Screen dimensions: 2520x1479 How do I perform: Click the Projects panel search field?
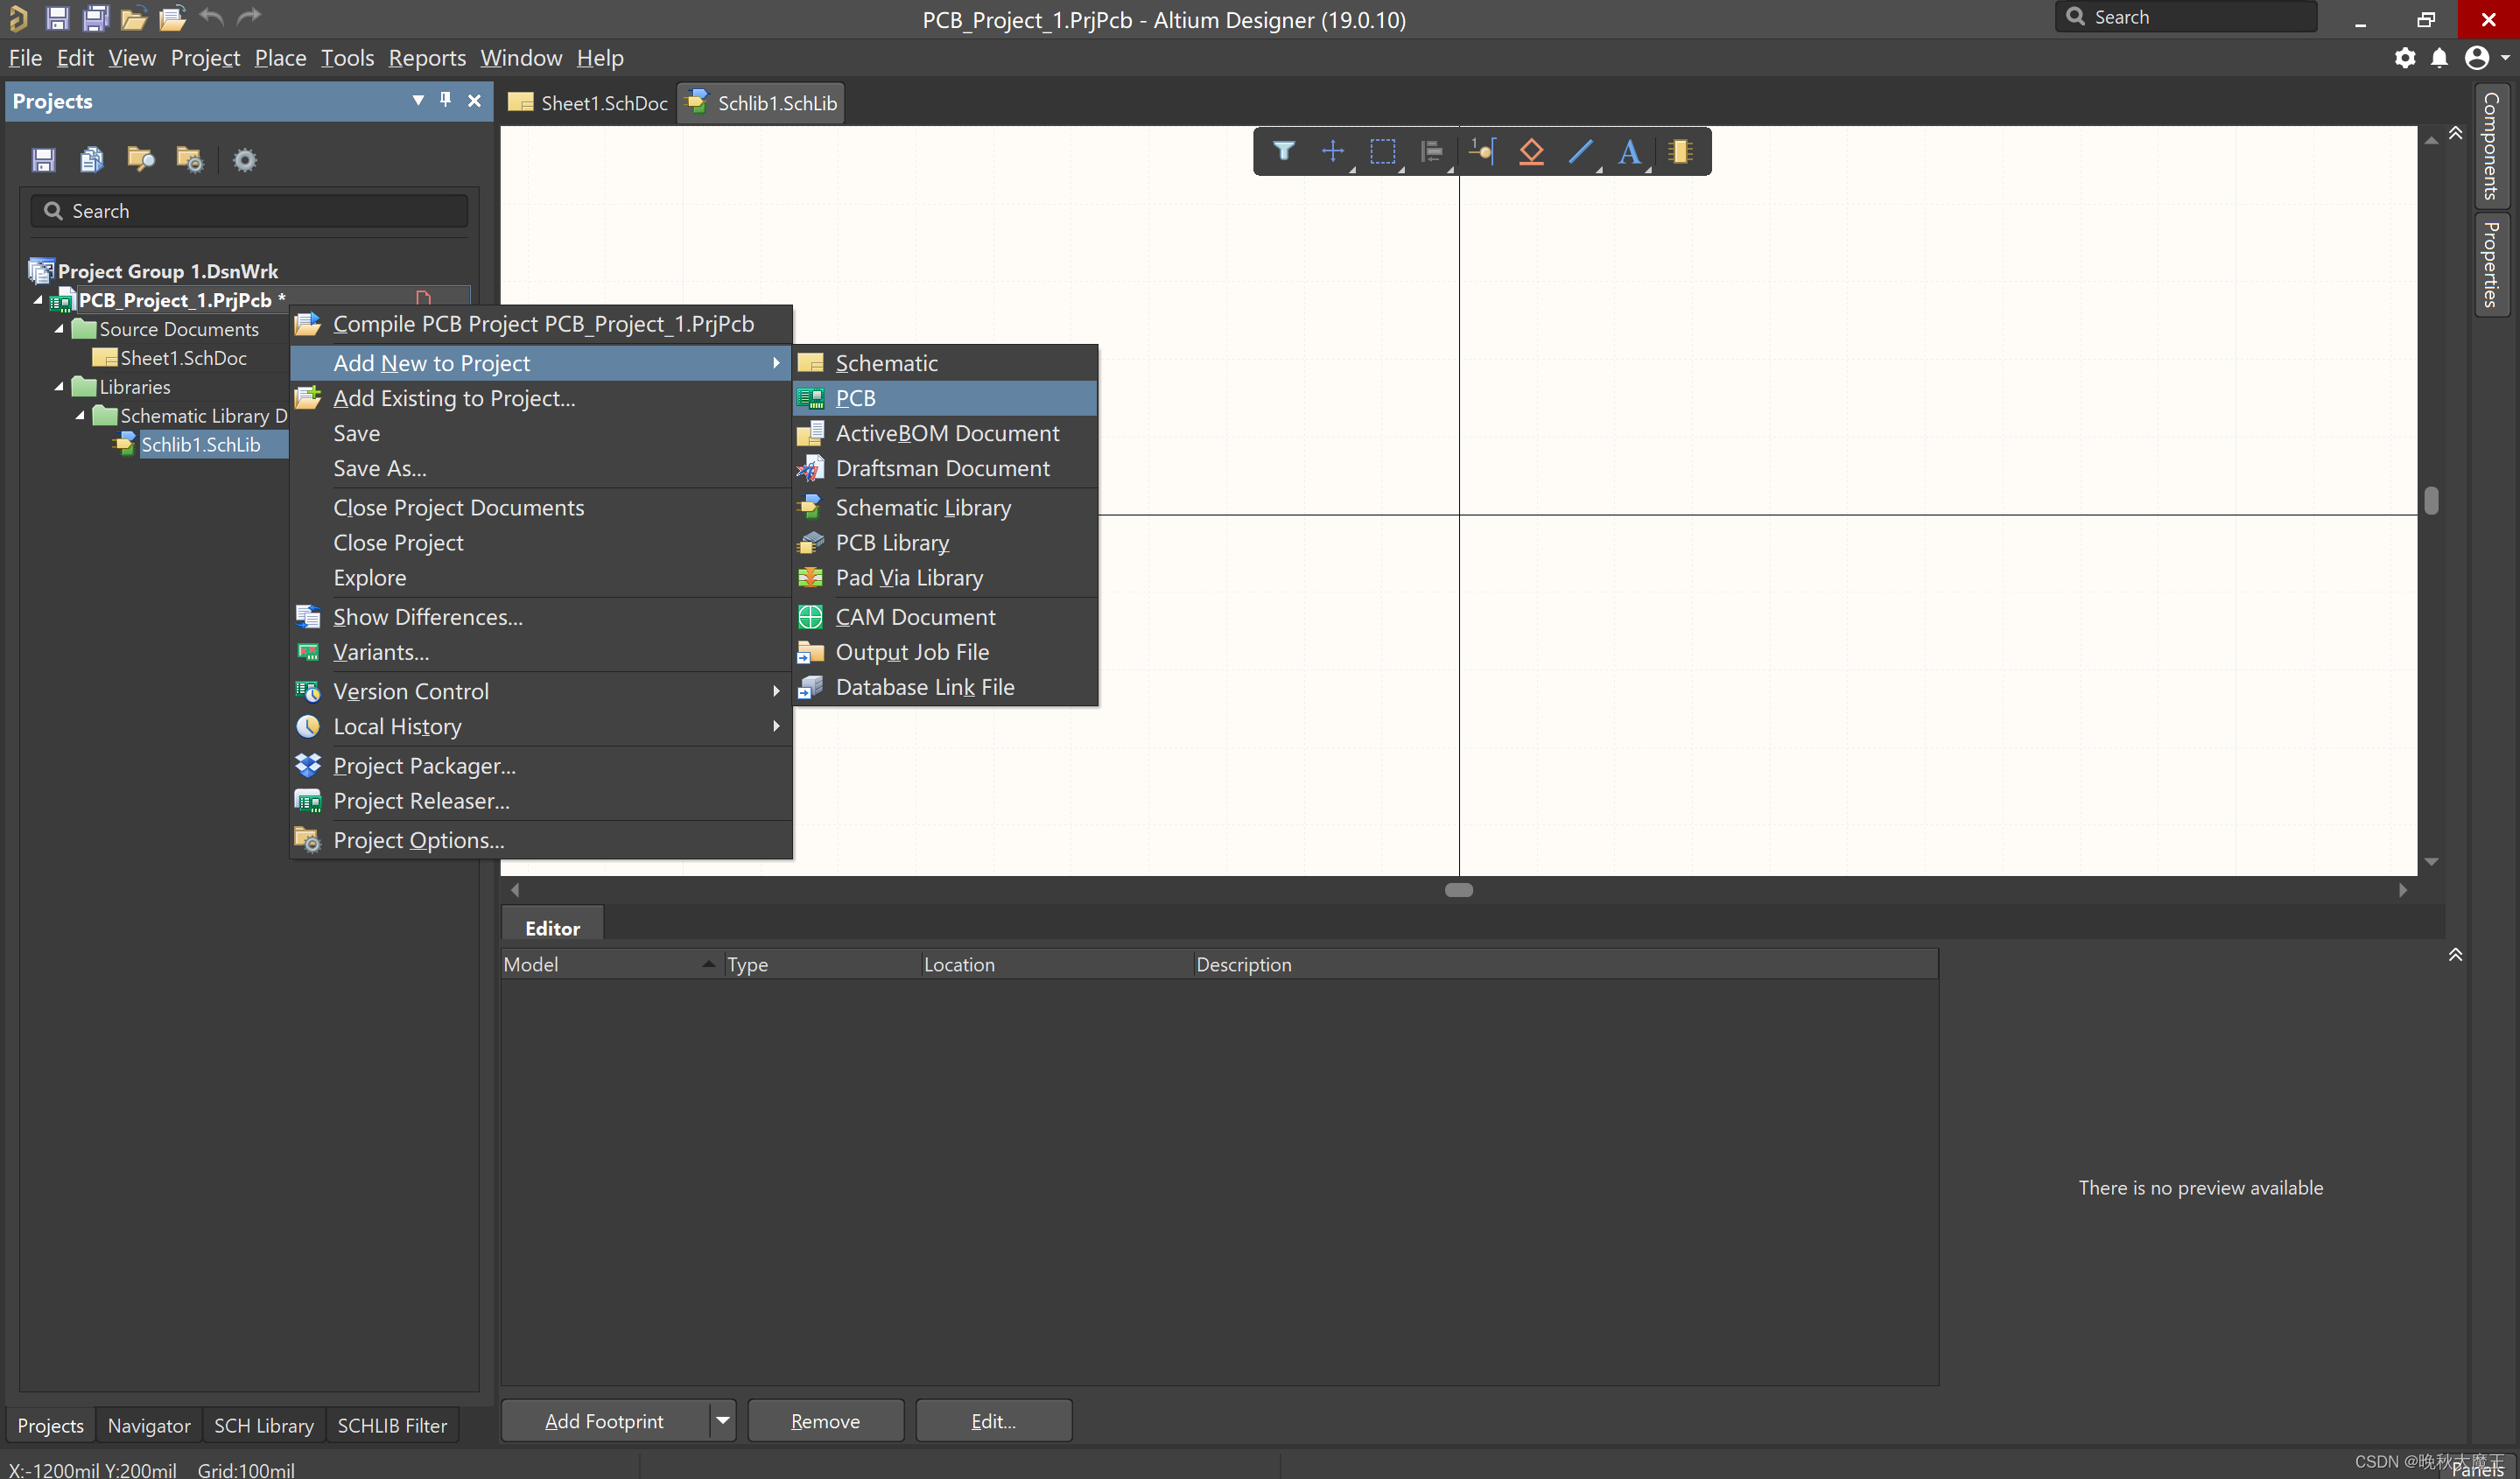250,211
